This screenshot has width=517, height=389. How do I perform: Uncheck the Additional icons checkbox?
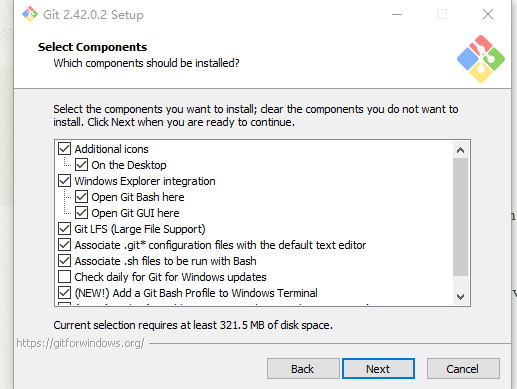[x=65, y=149]
